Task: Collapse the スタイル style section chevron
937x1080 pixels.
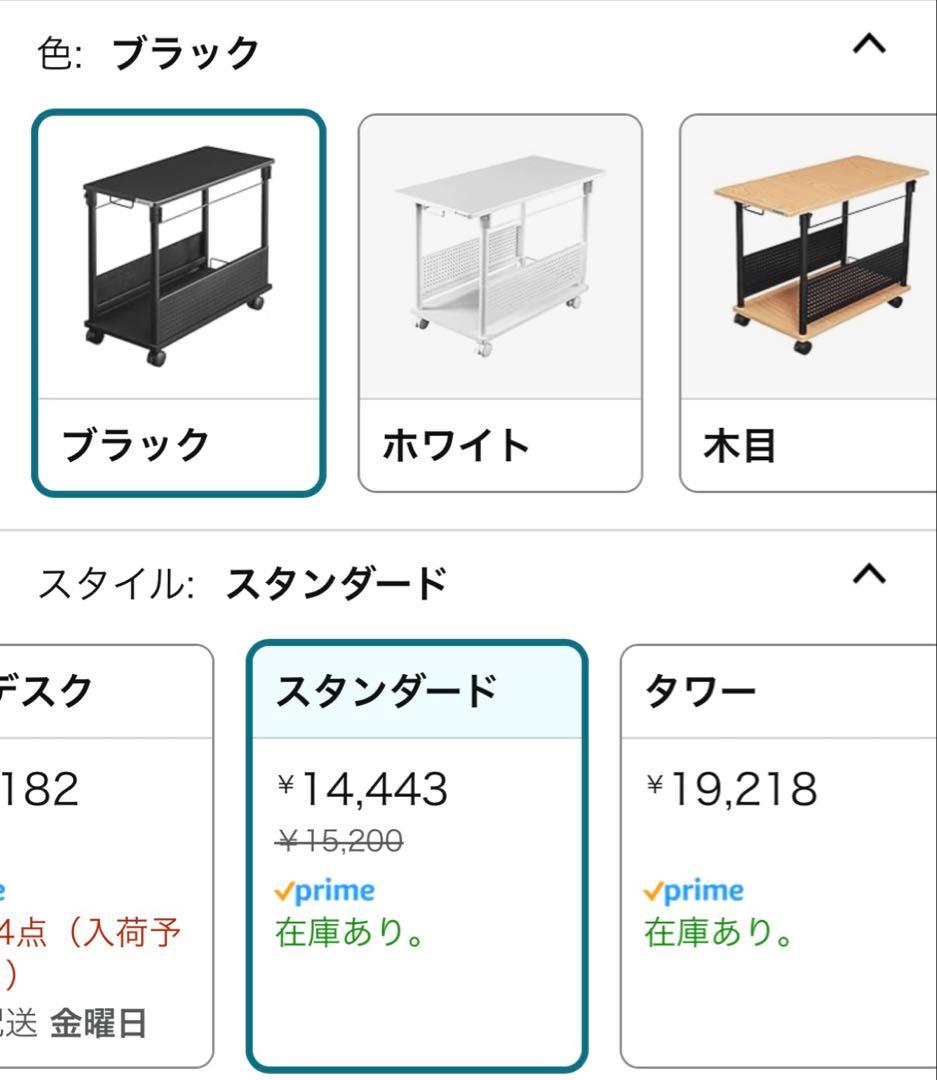Action: coord(871,574)
